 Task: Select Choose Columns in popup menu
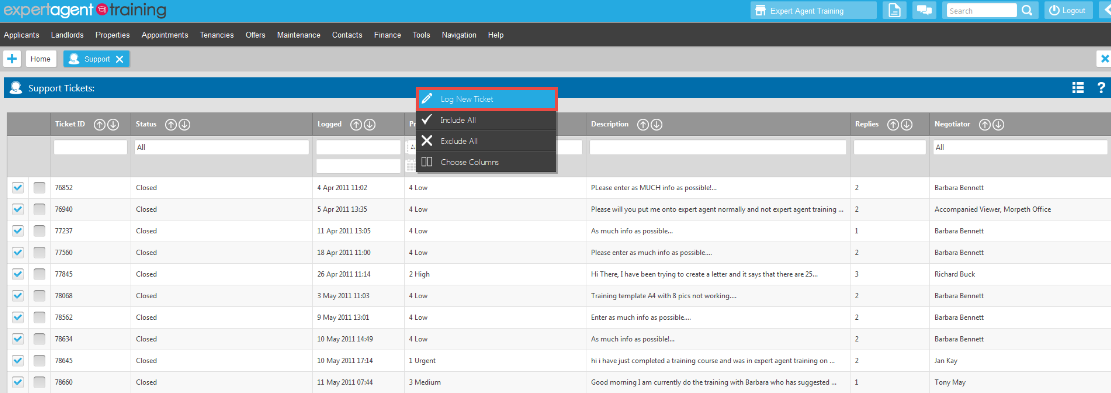487,162
